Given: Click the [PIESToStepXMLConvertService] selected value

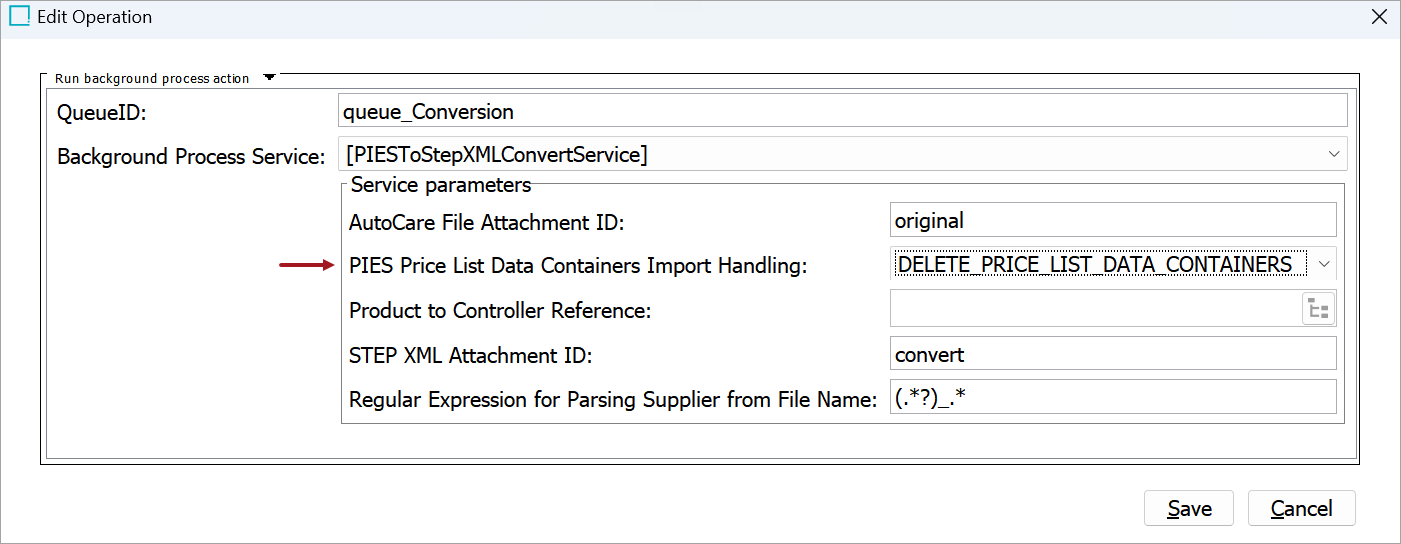Looking at the screenshot, I should (496, 155).
